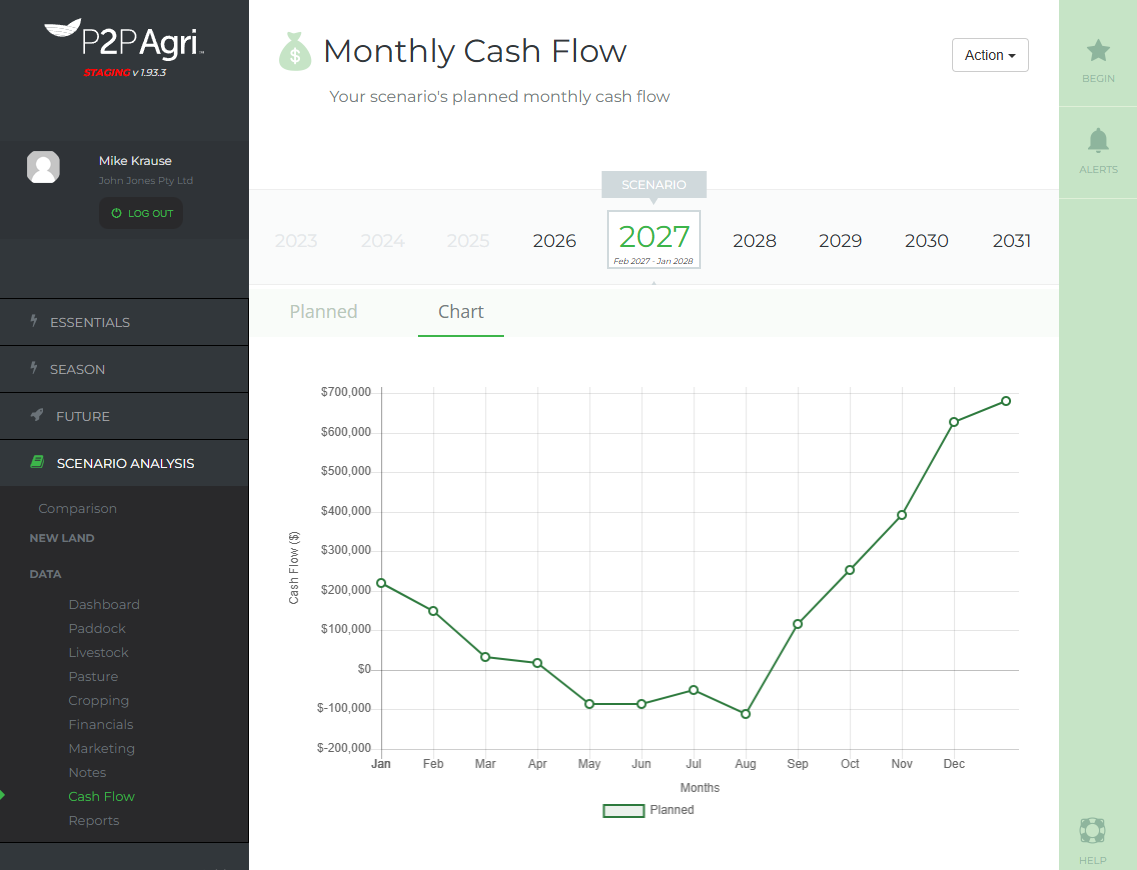Click the Mar data point on chart
This screenshot has width=1137, height=870.
point(485,657)
